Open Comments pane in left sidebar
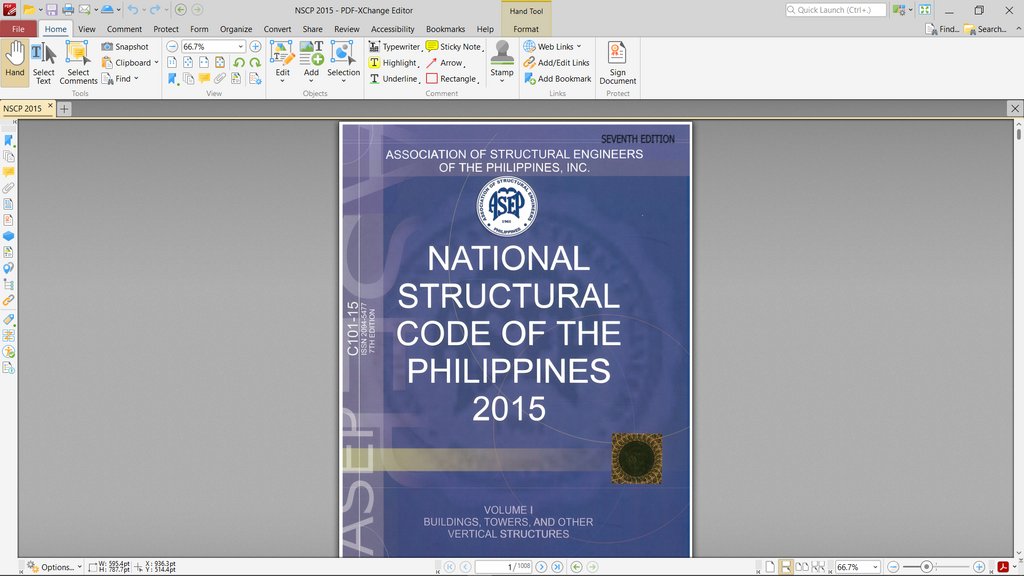 pos(8,172)
